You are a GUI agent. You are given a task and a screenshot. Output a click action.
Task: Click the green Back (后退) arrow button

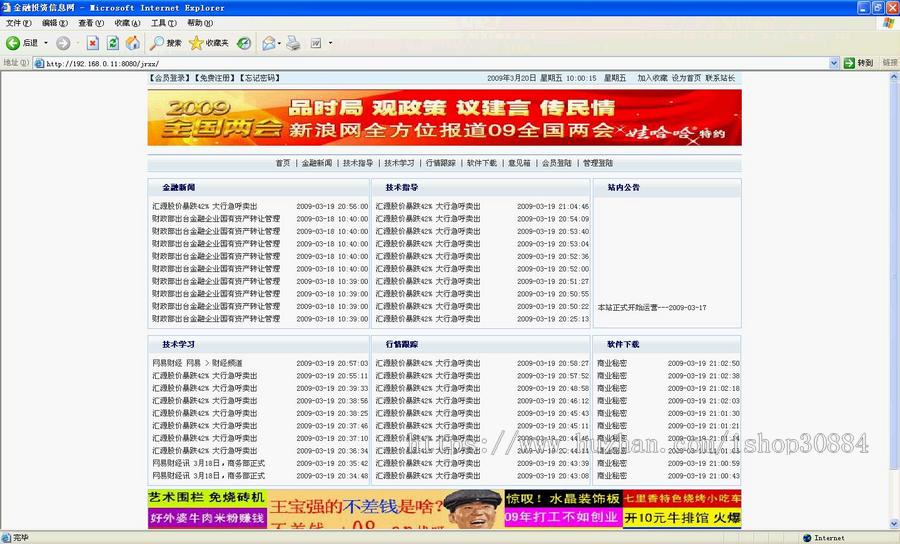pos(13,43)
